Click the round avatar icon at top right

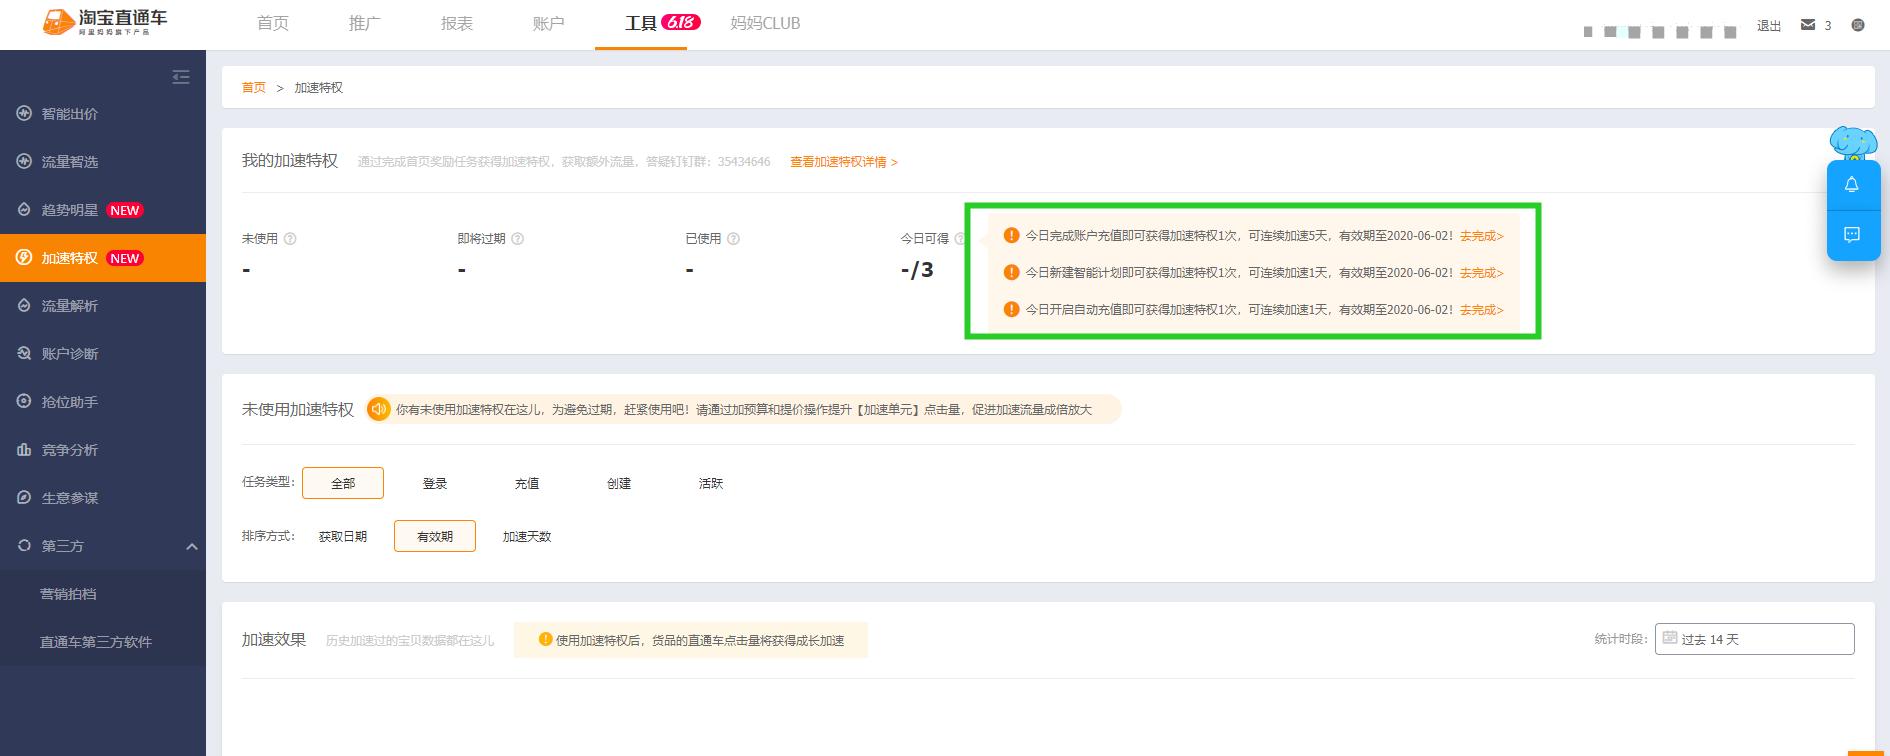click(x=1858, y=25)
